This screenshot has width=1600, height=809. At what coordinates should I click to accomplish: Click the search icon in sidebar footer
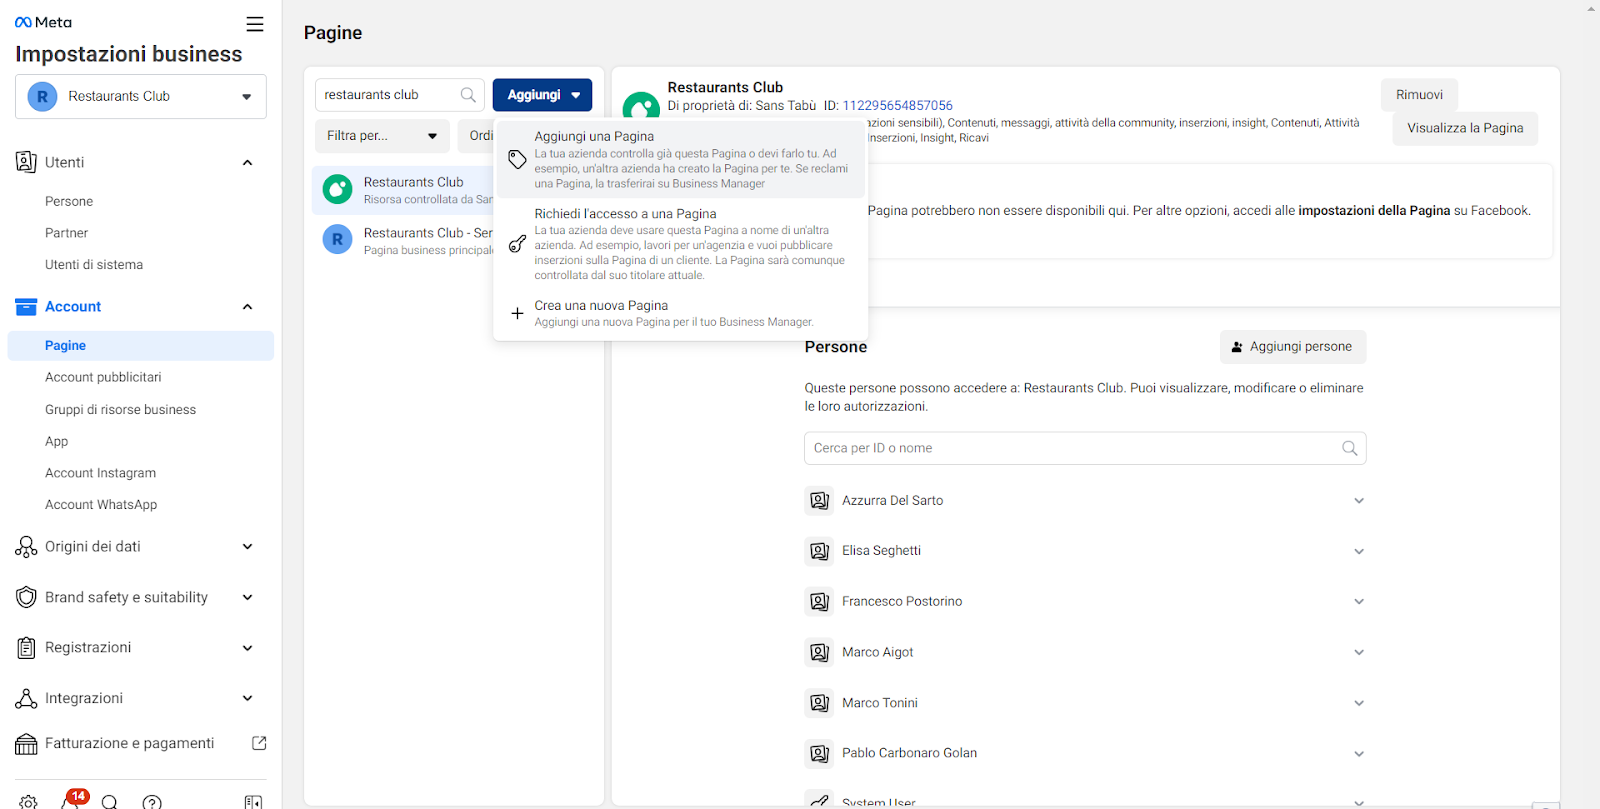click(110, 802)
